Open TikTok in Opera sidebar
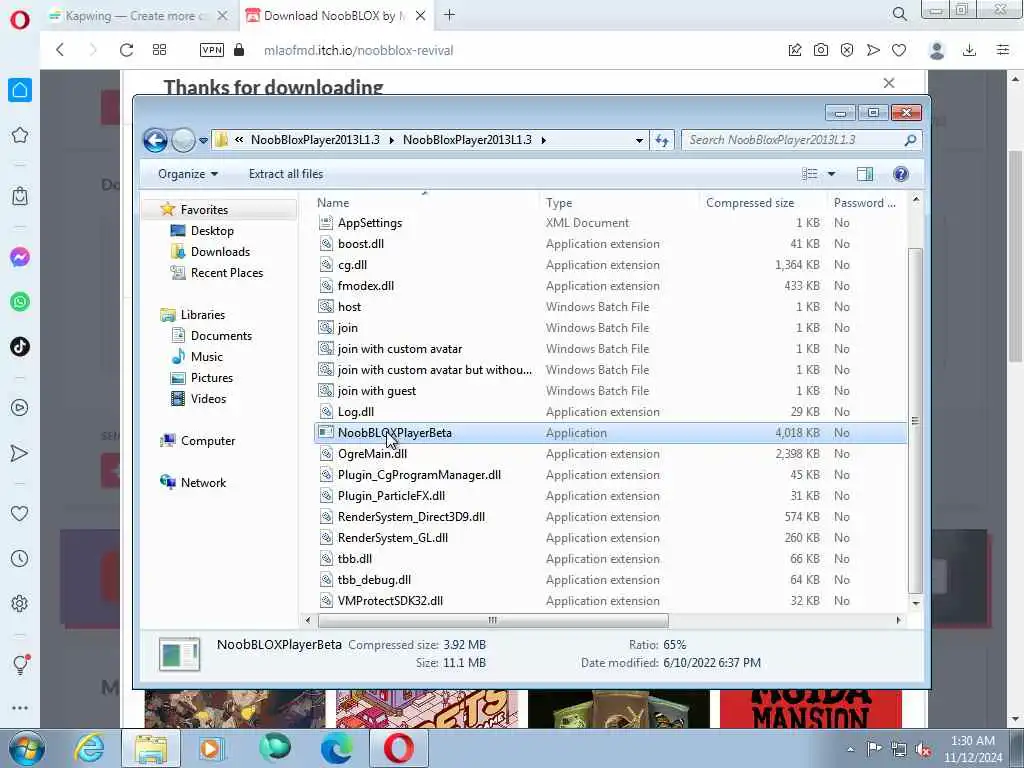 point(20,347)
